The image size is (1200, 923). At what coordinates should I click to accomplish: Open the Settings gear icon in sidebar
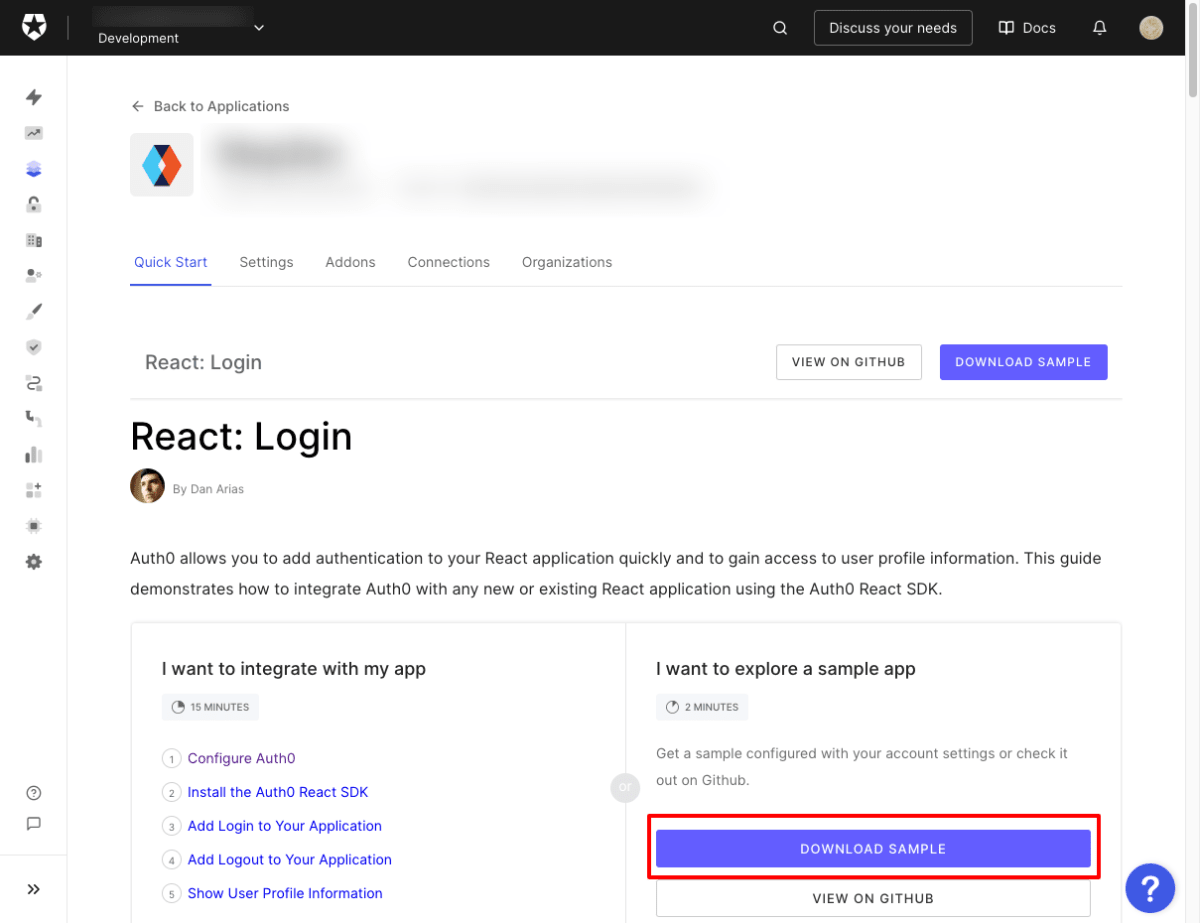[x=34, y=562]
